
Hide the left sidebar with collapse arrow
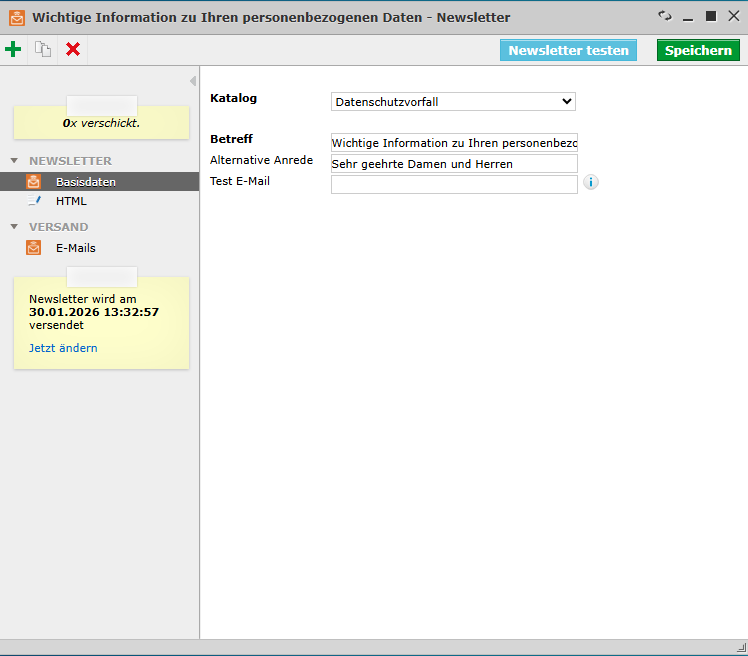coord(192,81)
